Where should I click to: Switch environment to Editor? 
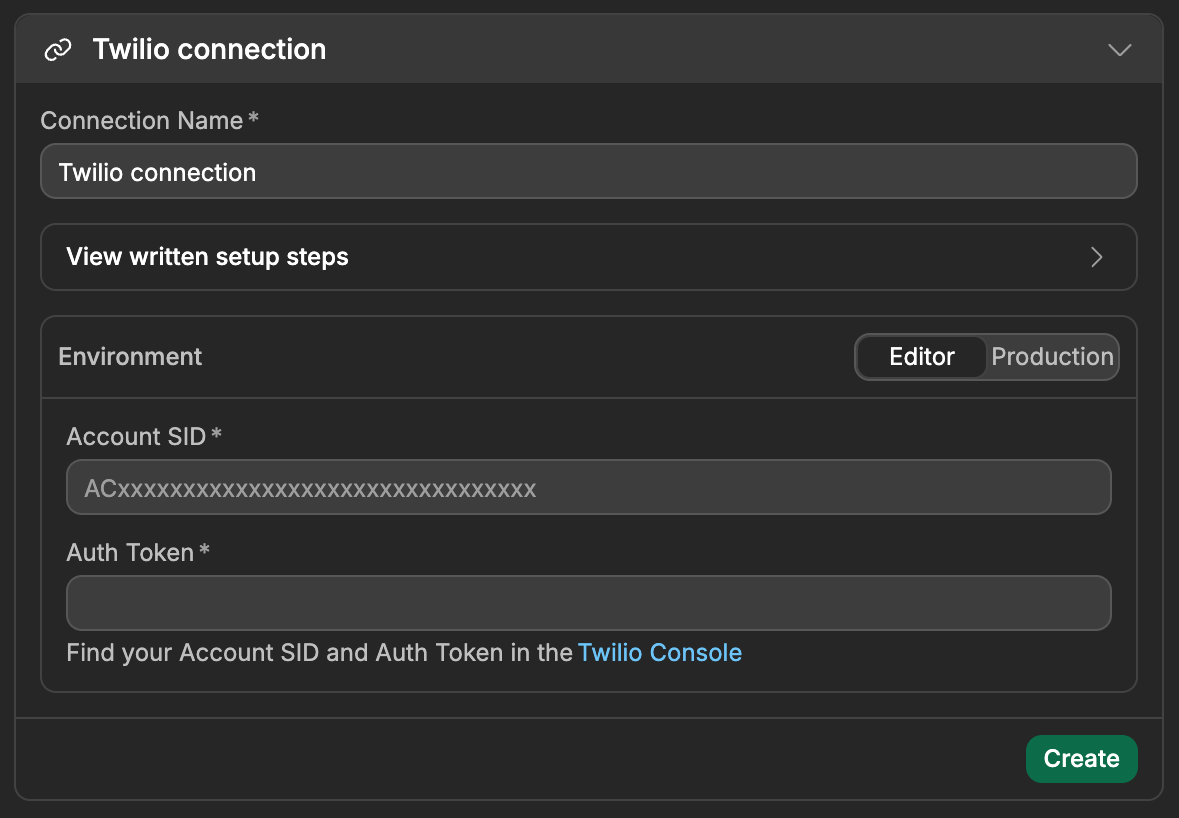click(922, 356)
